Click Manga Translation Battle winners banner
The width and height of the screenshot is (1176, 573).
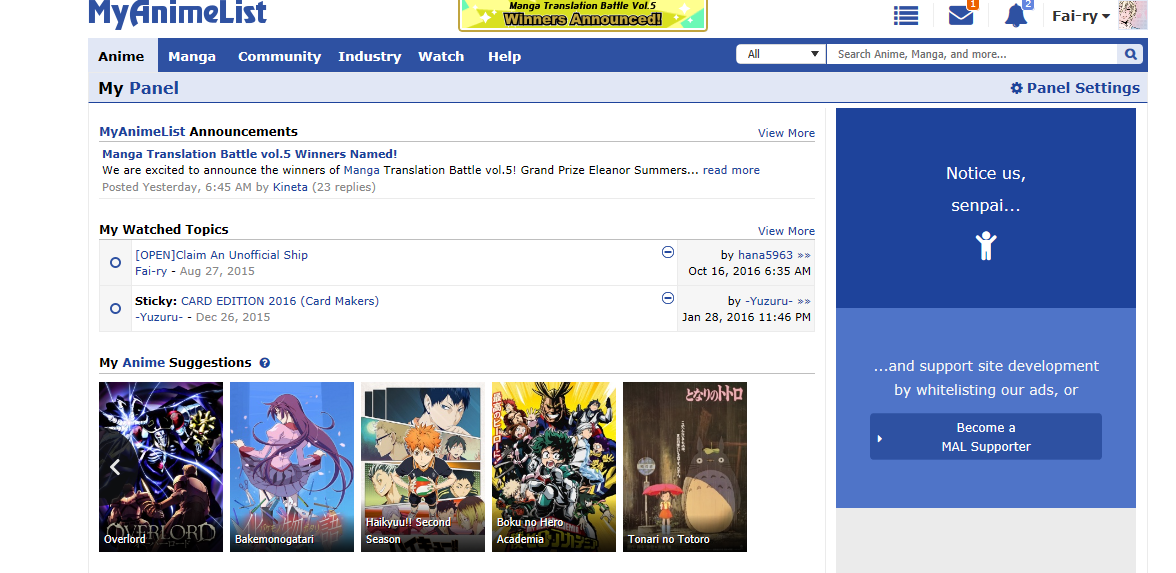point(583,15)
